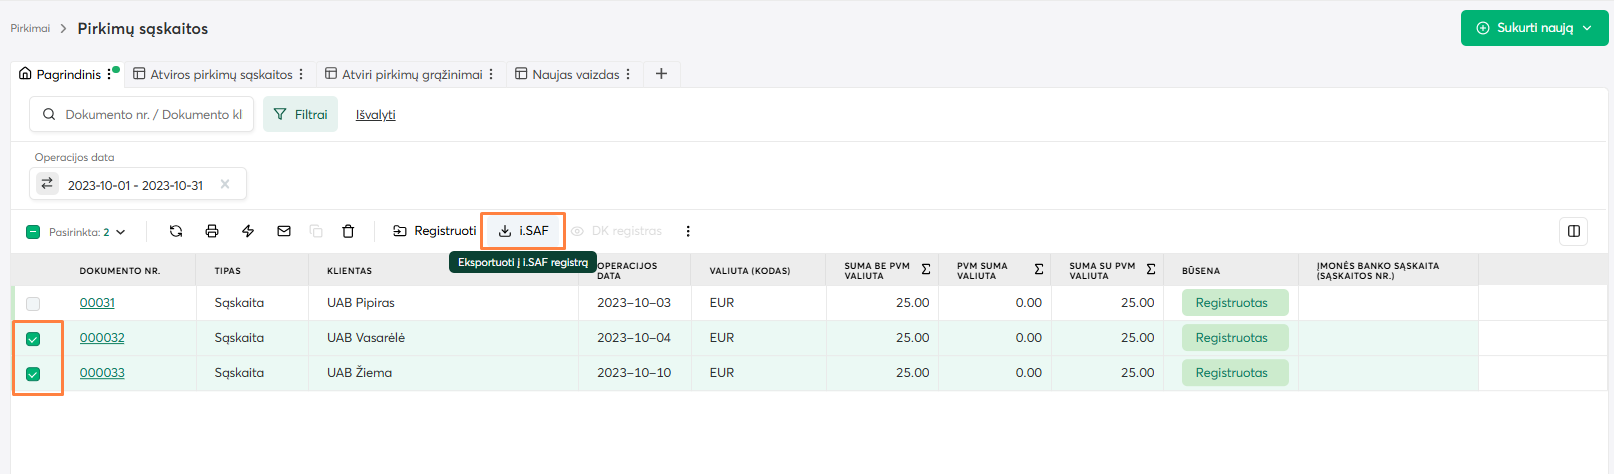Click the envelope email icon

pos(284,231)
